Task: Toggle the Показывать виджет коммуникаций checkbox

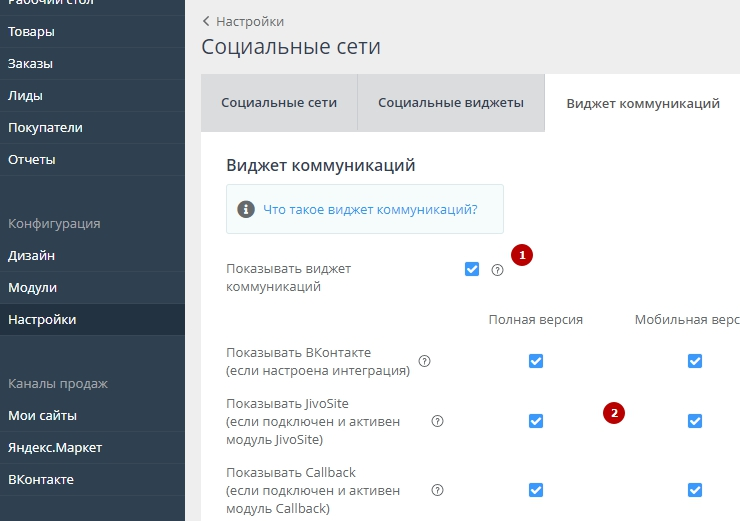Action: click(472, 269)
